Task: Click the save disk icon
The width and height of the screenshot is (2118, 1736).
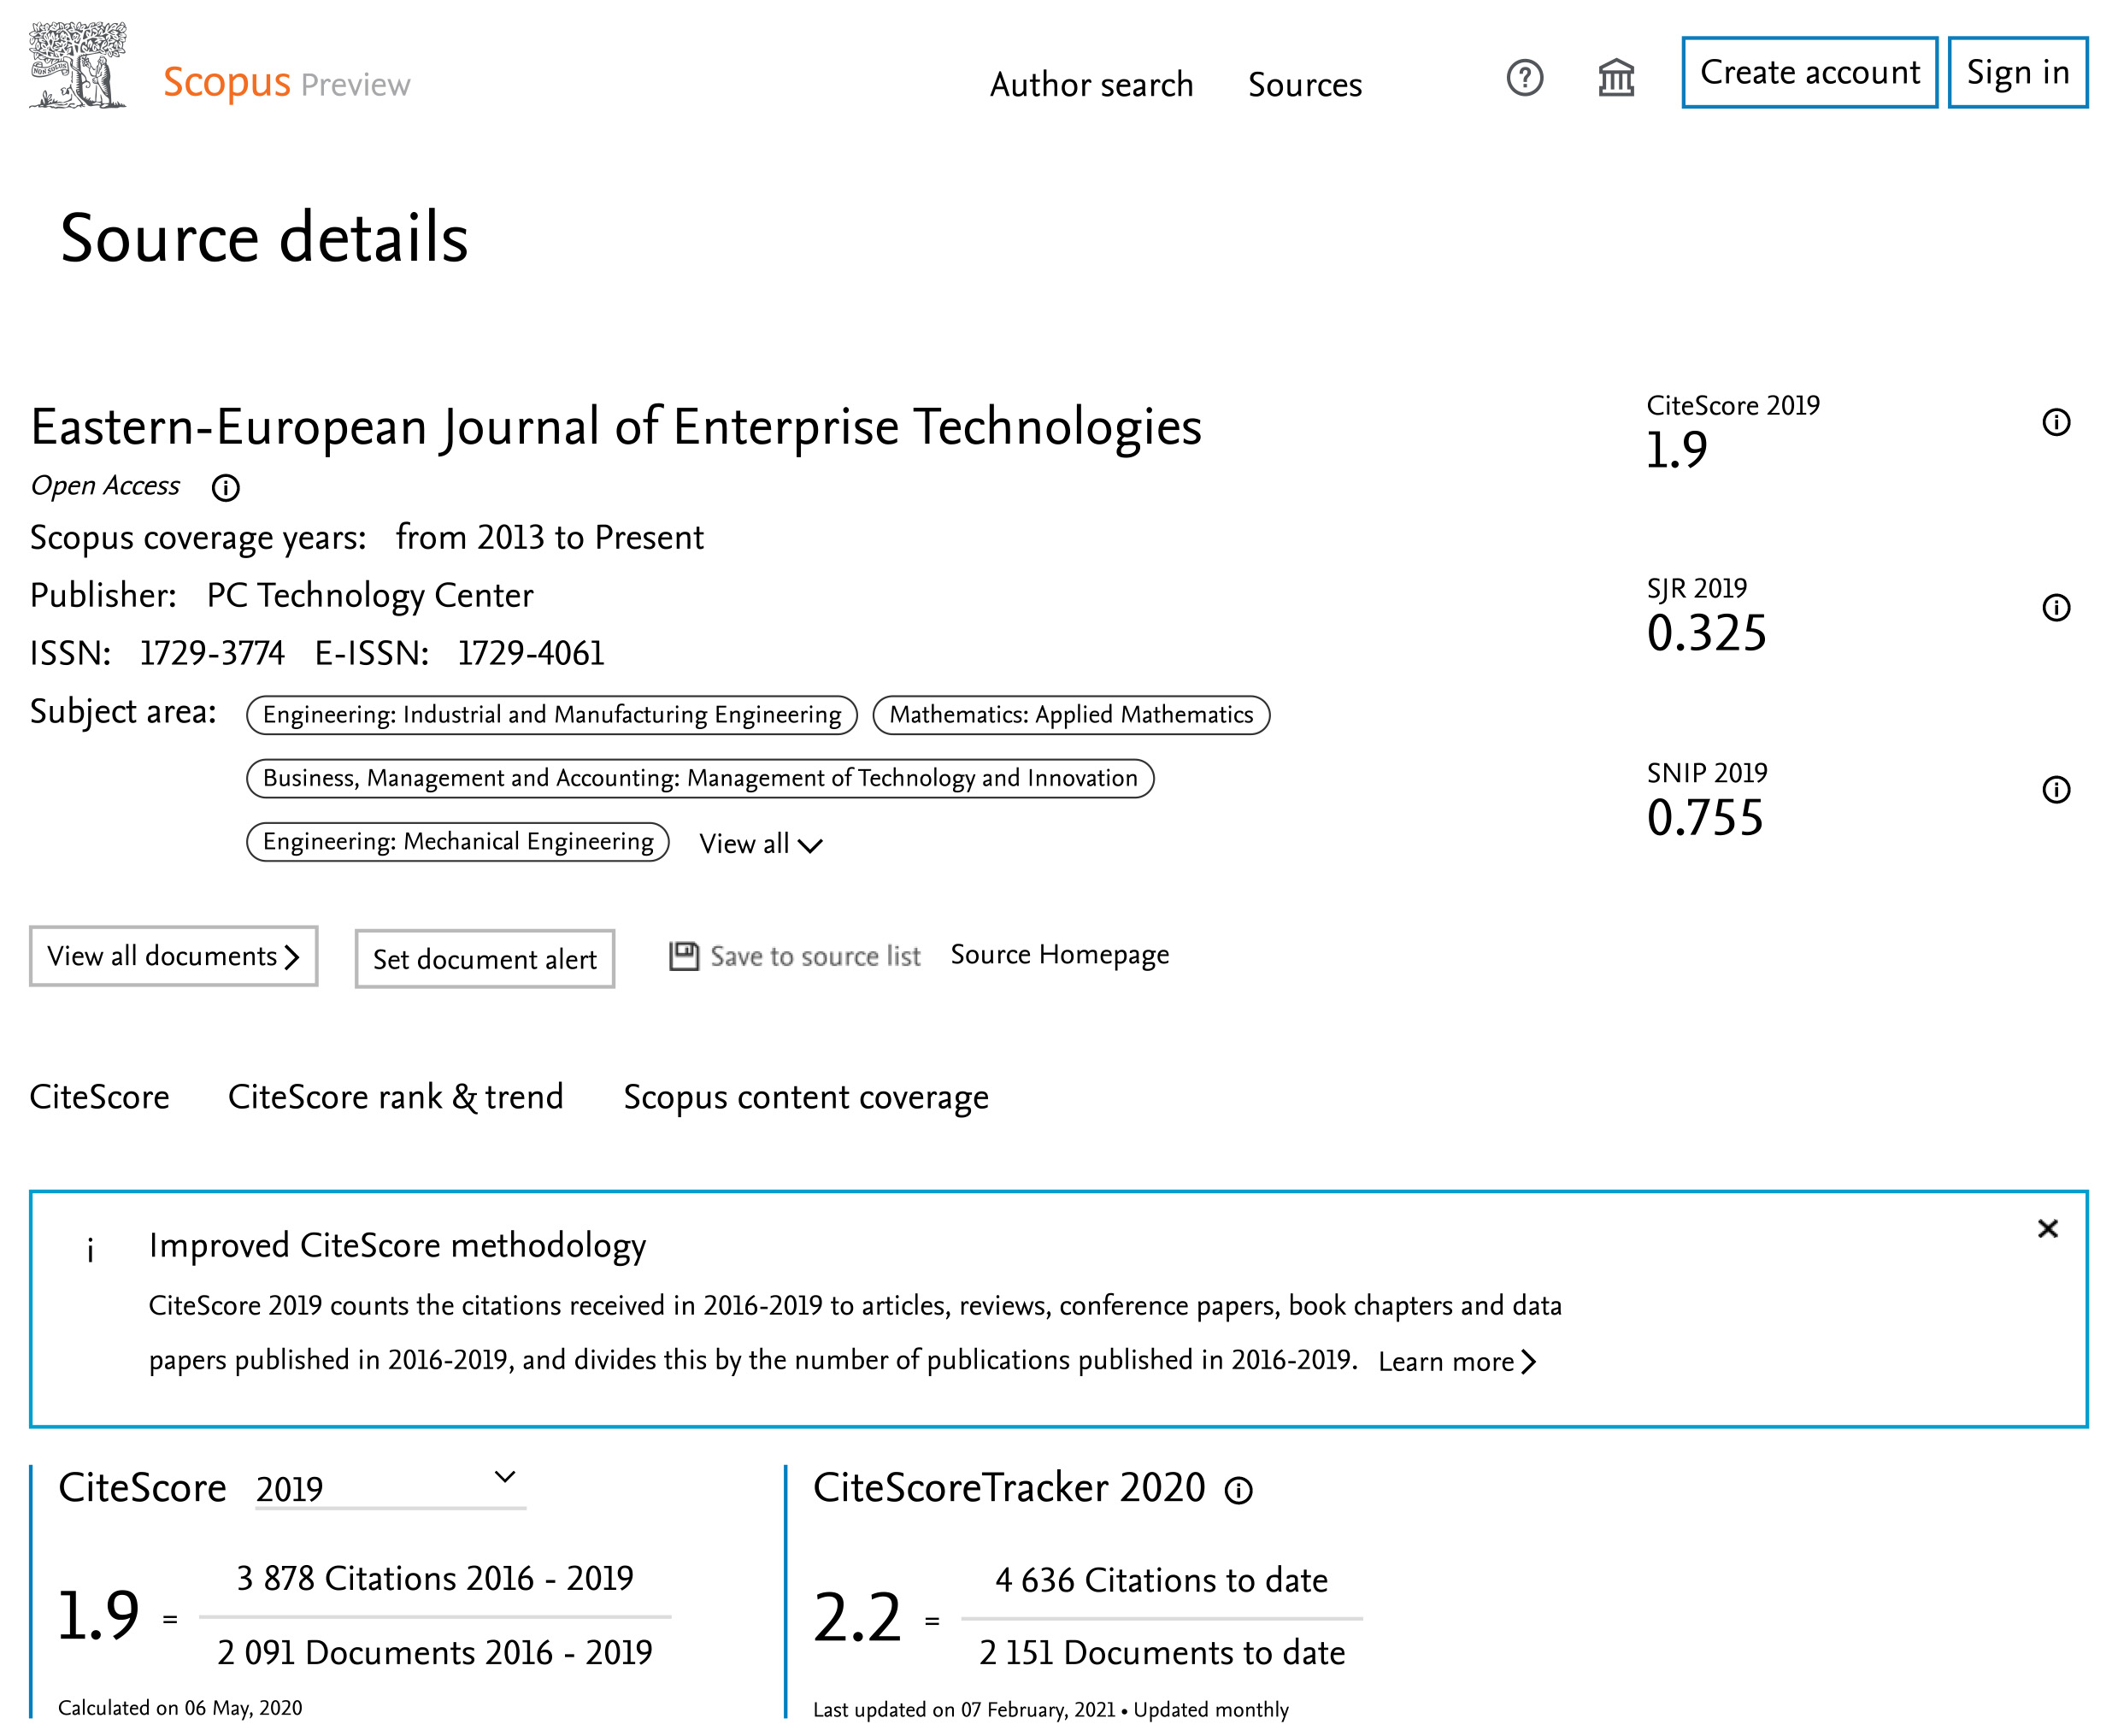Action: pyautogui.click(x=684, y=956)
